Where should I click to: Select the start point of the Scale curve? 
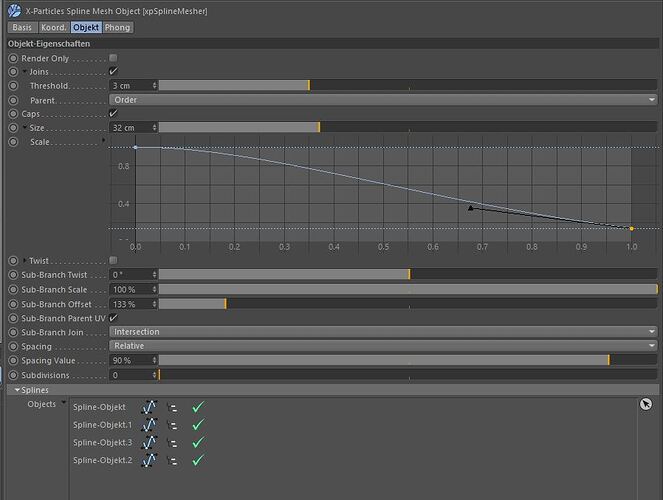(x=135, y=148)
